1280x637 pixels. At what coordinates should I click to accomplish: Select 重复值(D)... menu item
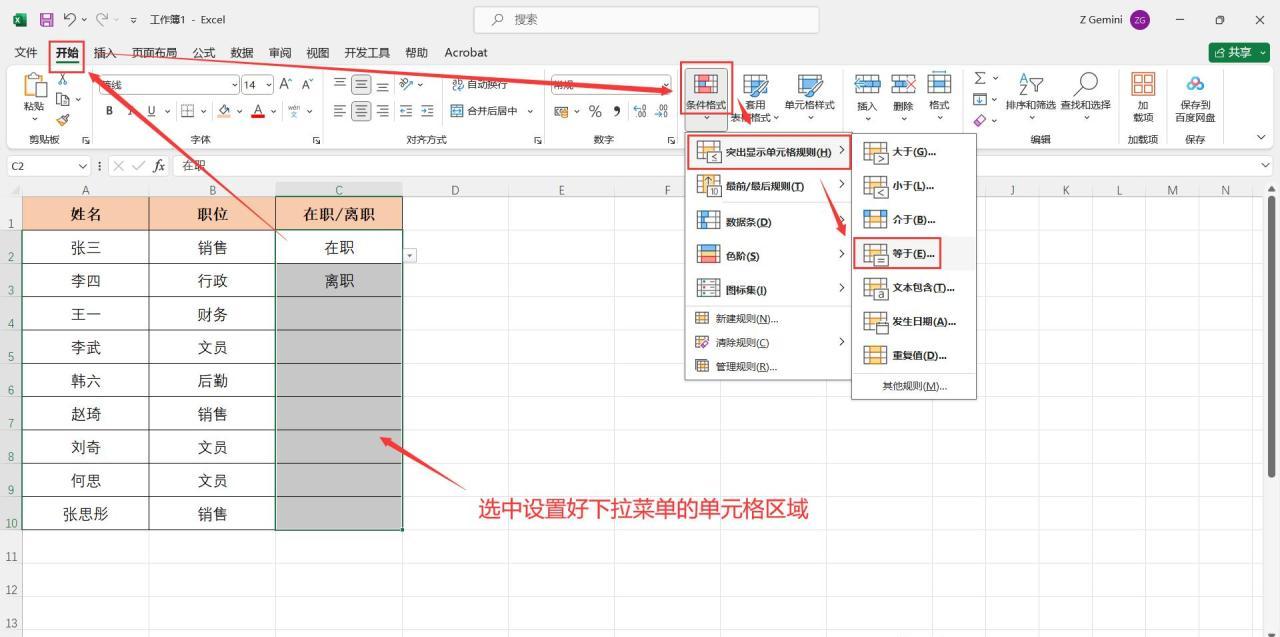pos(913,355)
